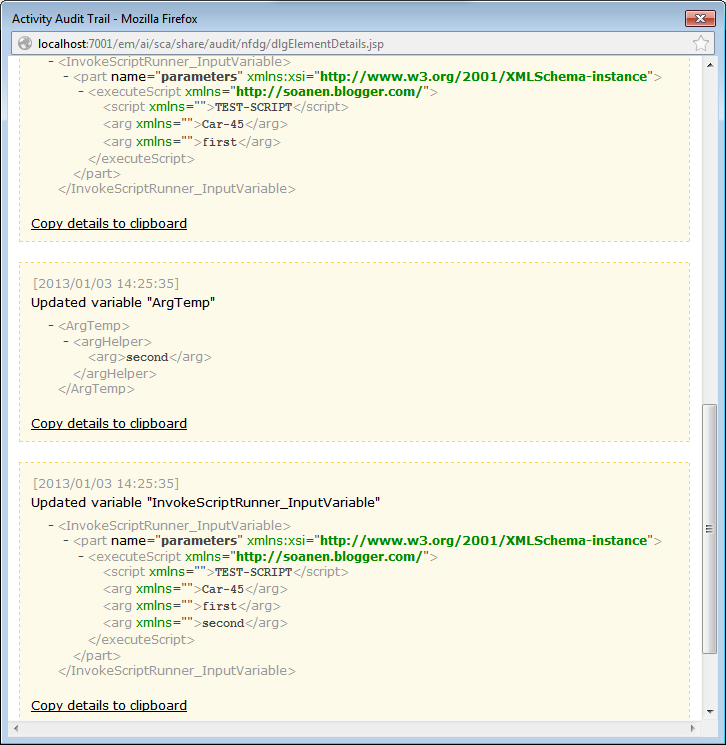726x745 pixels.
Task: Click the 'second' arg in bottom executeScript
Action: tap(223, 623)
